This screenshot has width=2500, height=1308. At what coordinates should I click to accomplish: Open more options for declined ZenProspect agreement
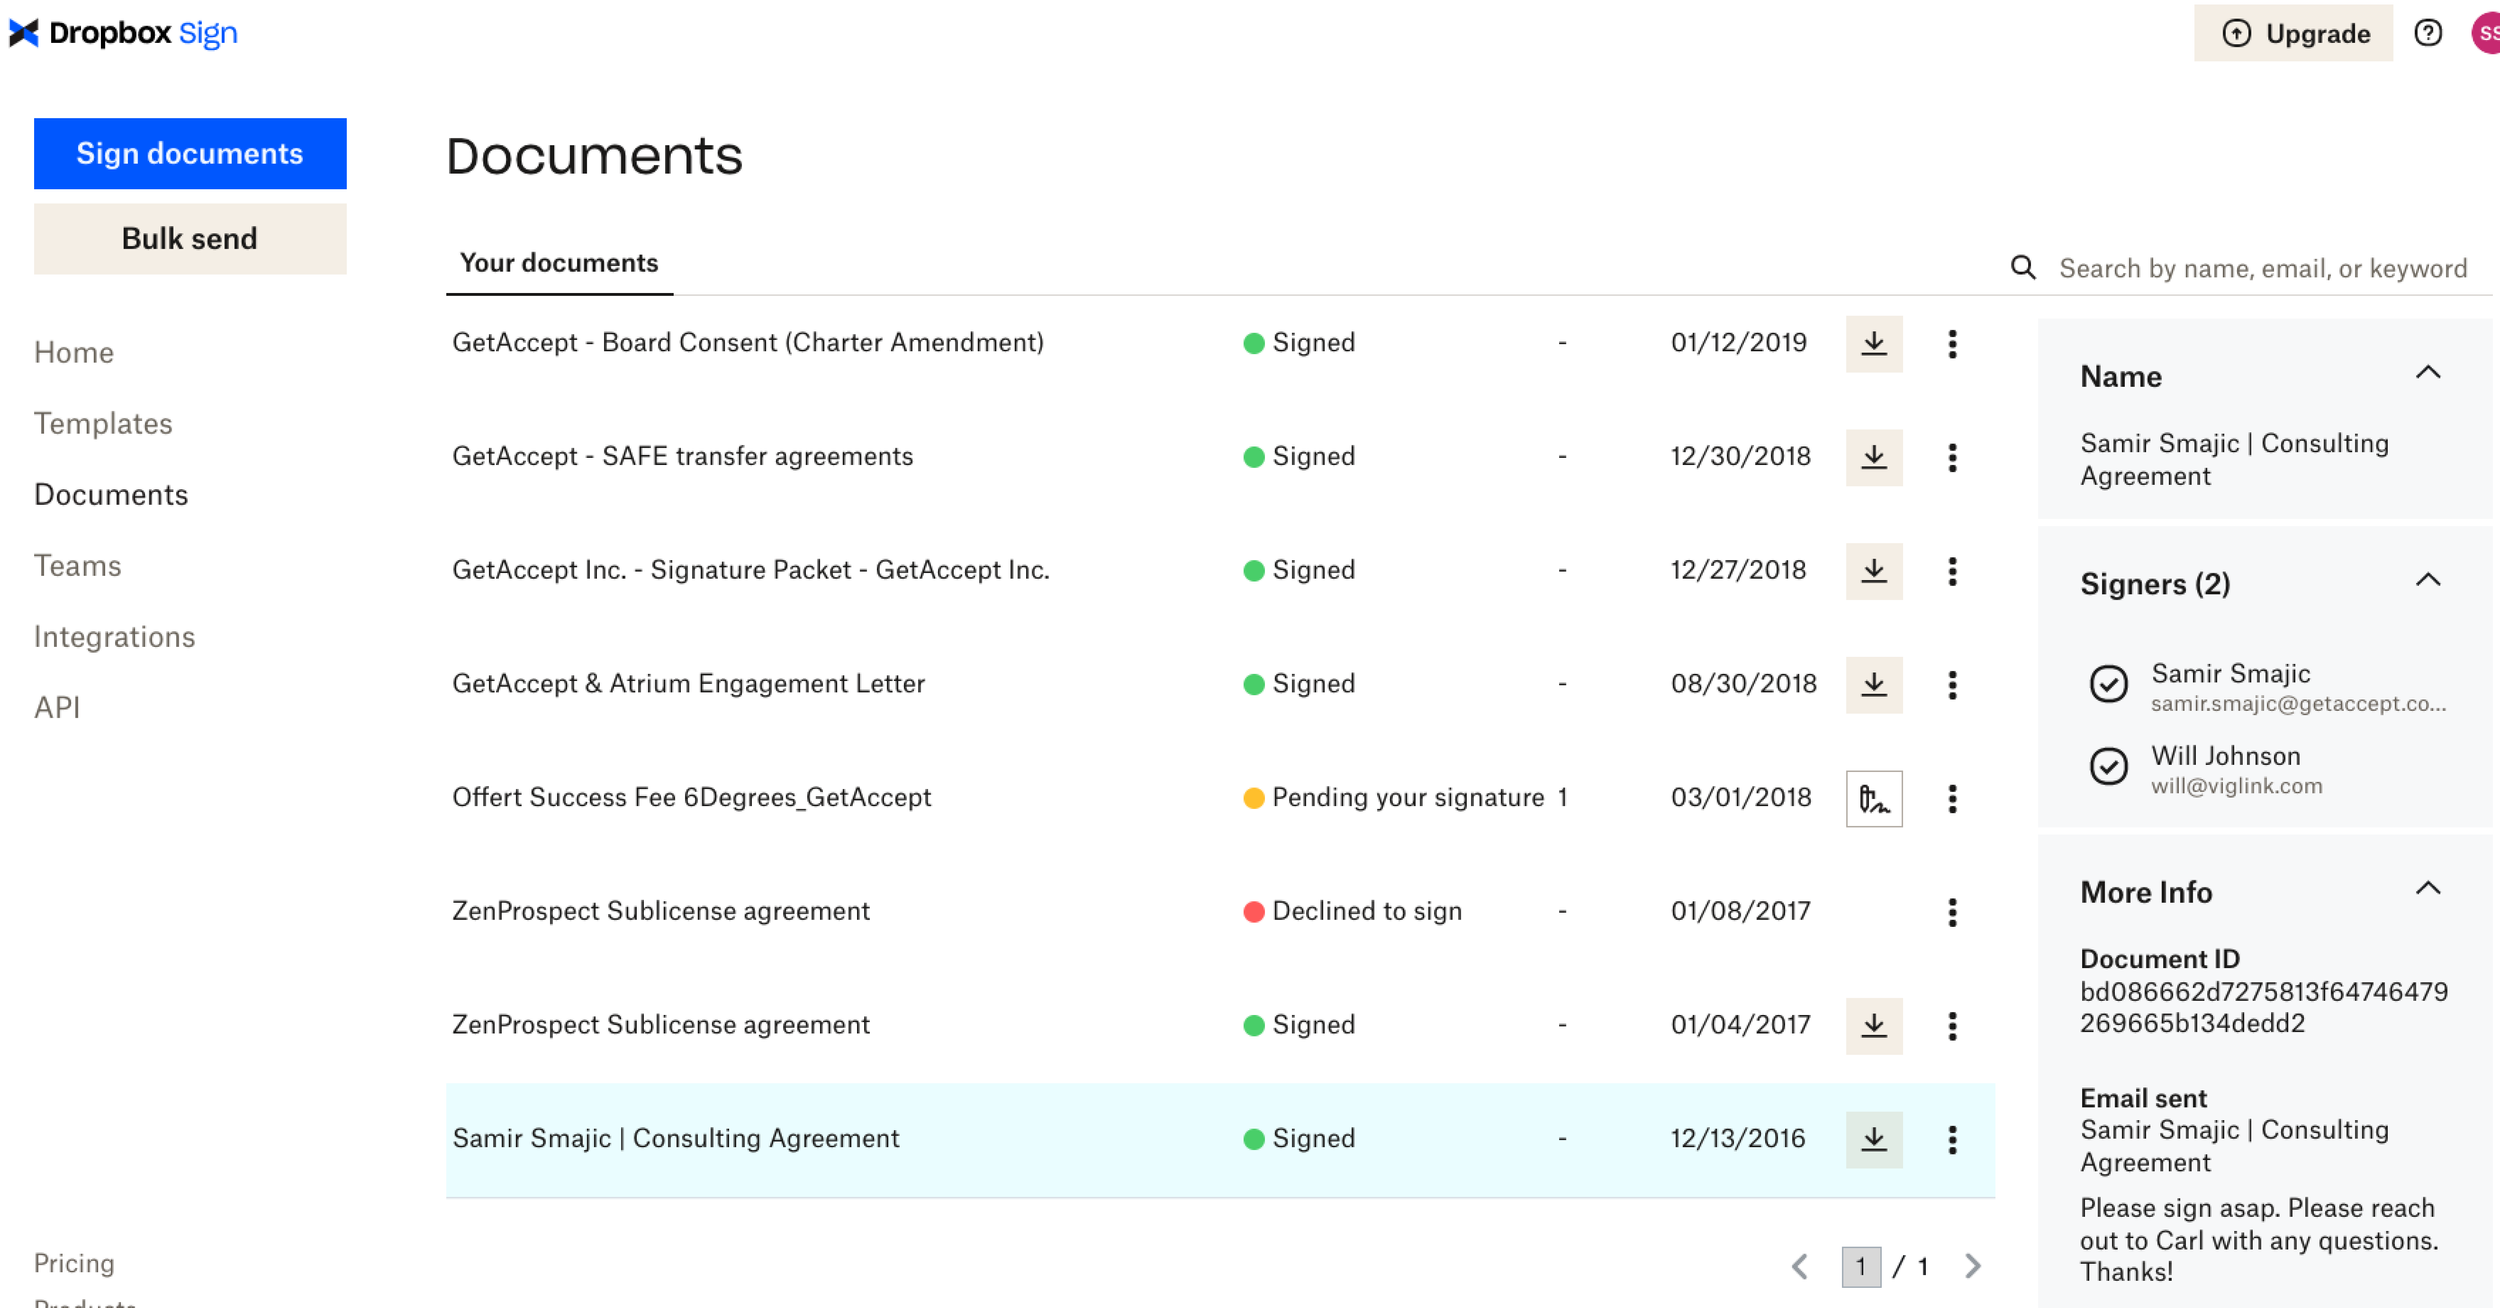1952,912
